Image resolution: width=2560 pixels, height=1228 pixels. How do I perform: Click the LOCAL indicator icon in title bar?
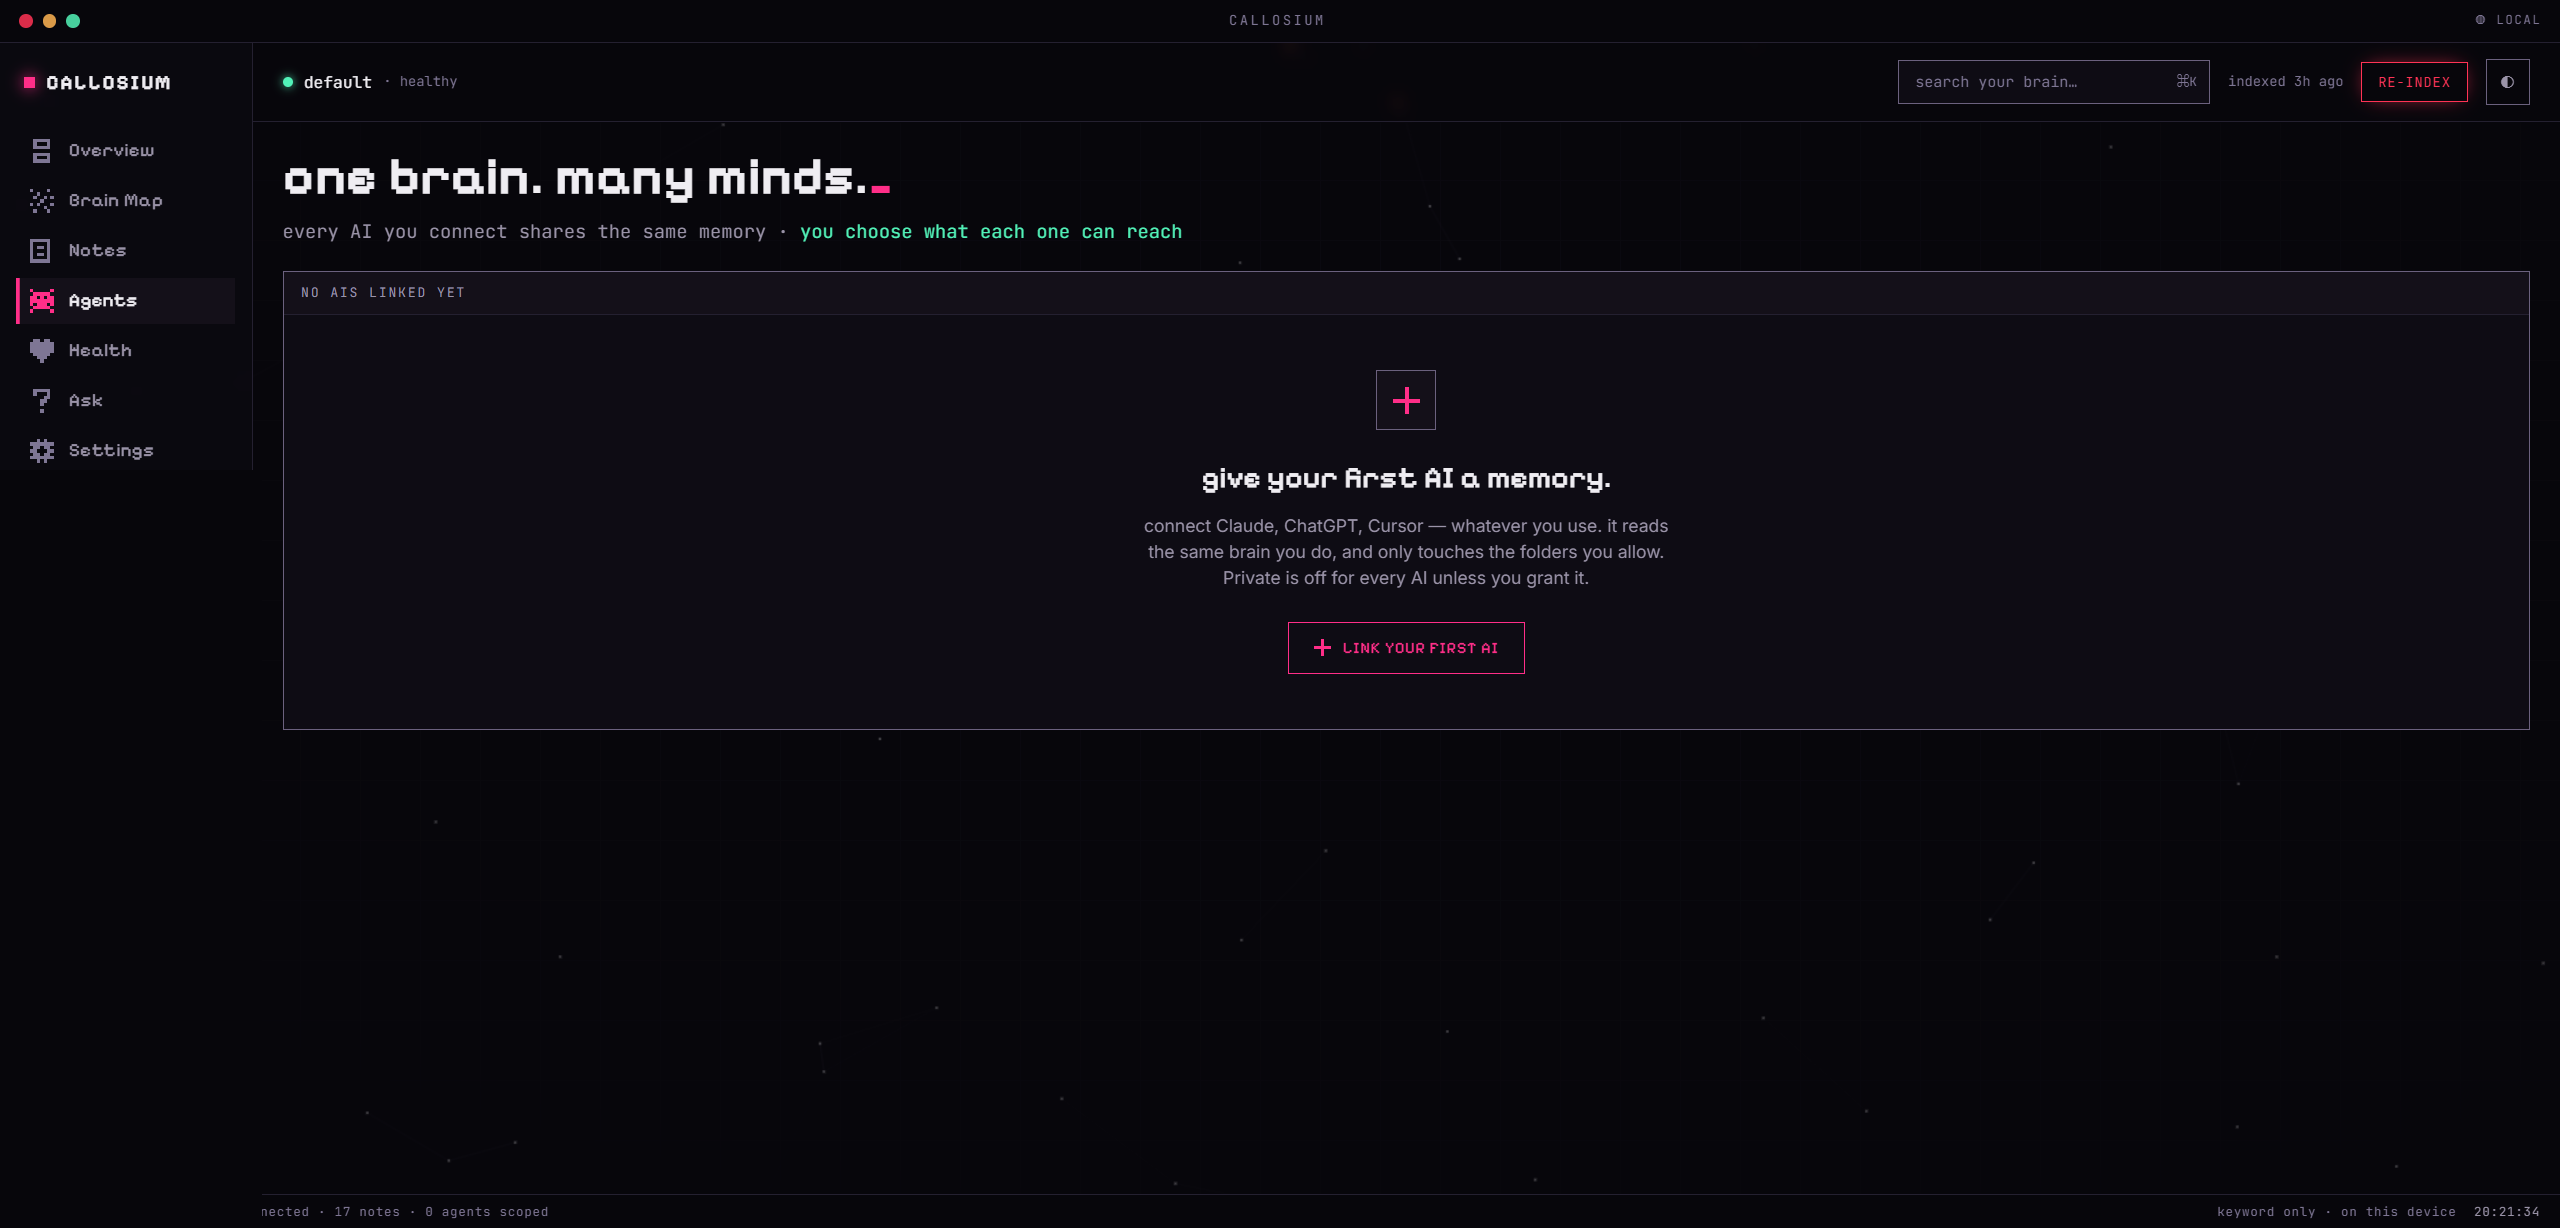tap(2480, 20)
